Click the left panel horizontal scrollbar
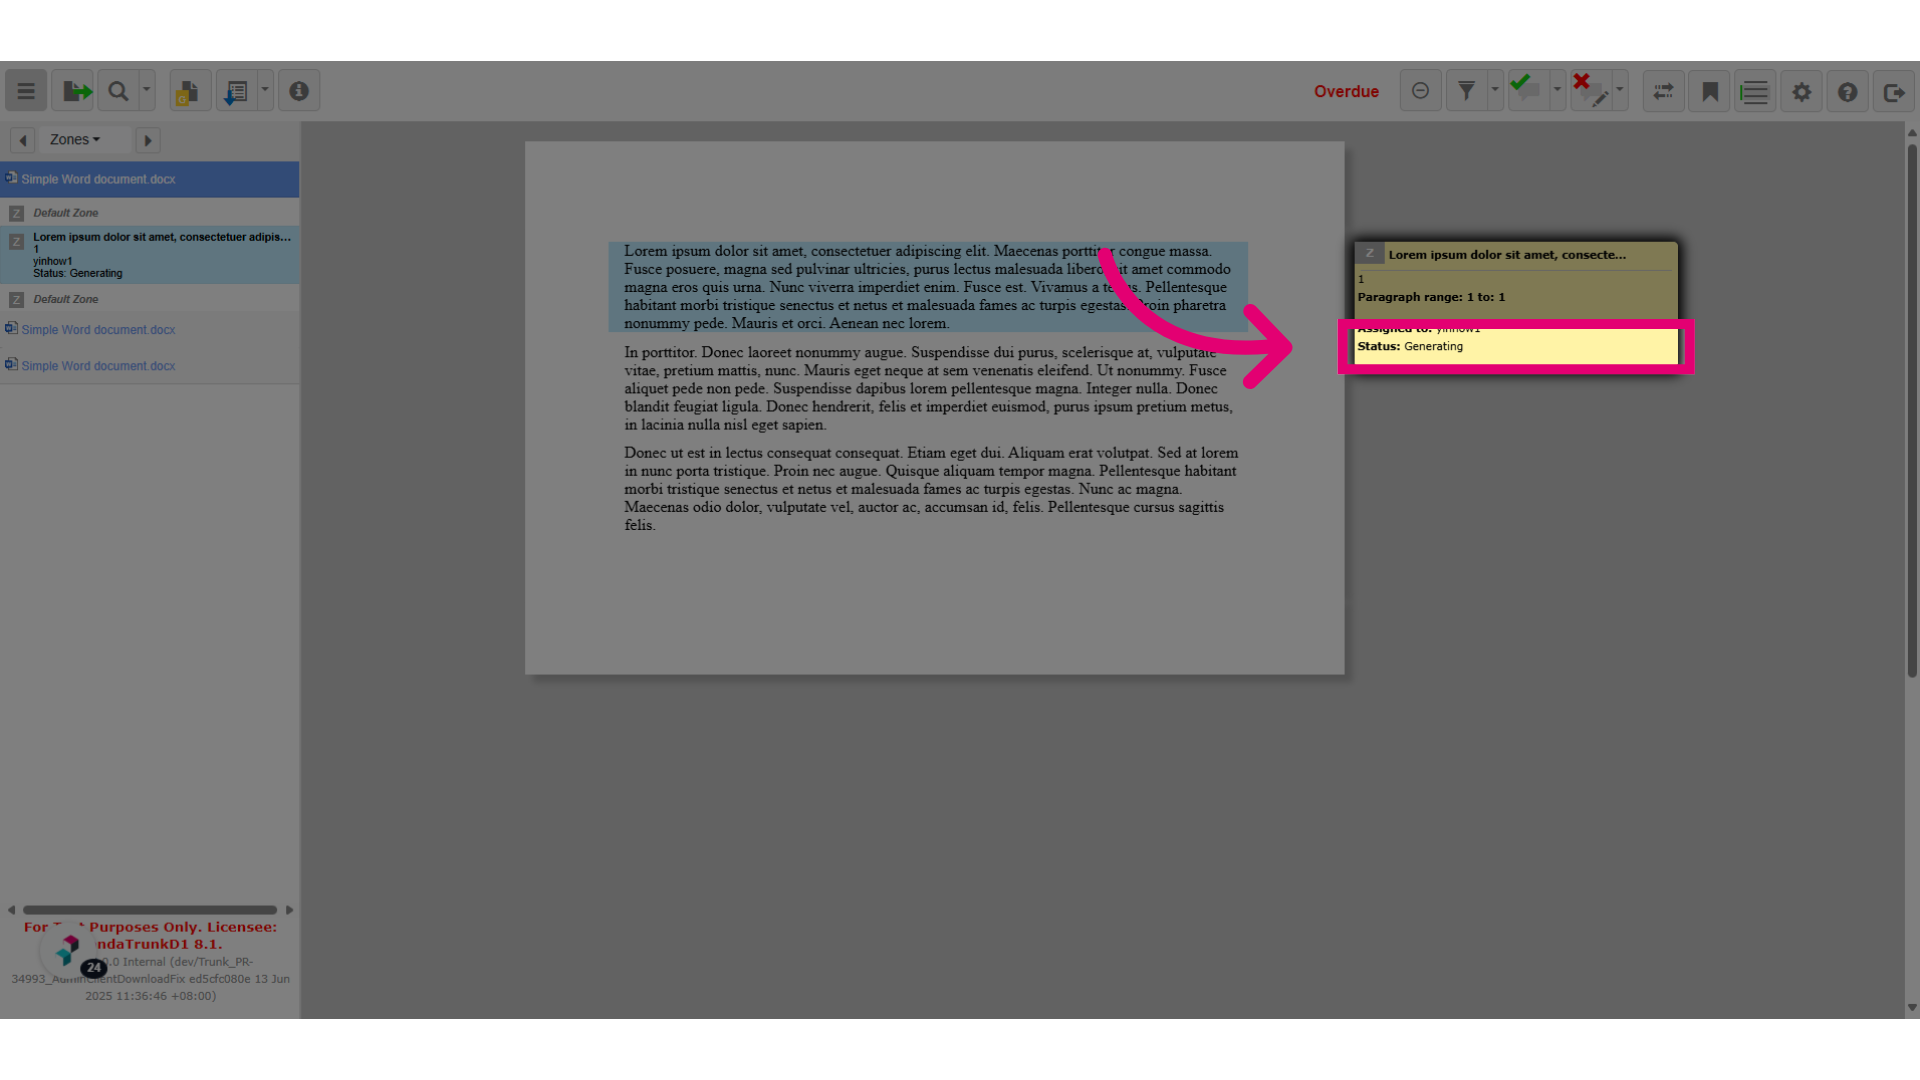 point(150,910)
